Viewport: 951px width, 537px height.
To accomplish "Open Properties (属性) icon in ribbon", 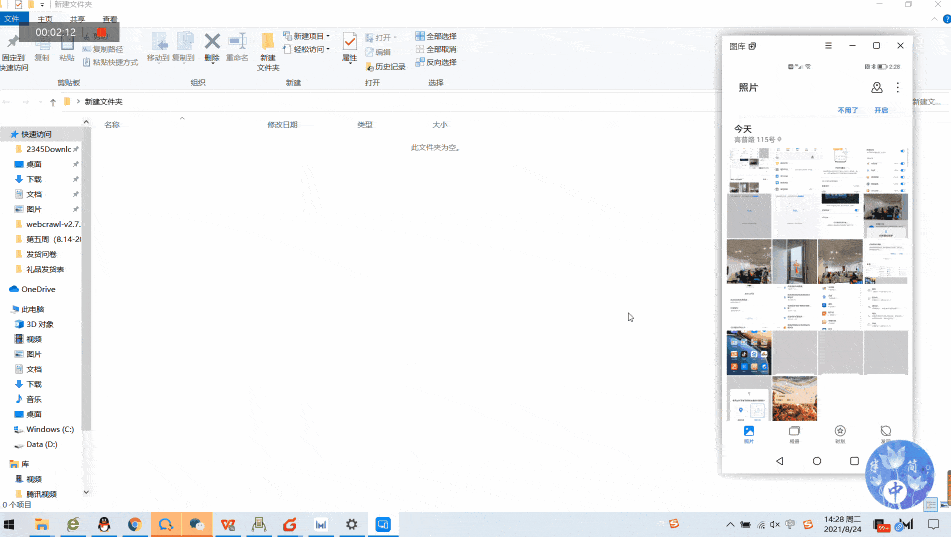I will click(349, 41).
